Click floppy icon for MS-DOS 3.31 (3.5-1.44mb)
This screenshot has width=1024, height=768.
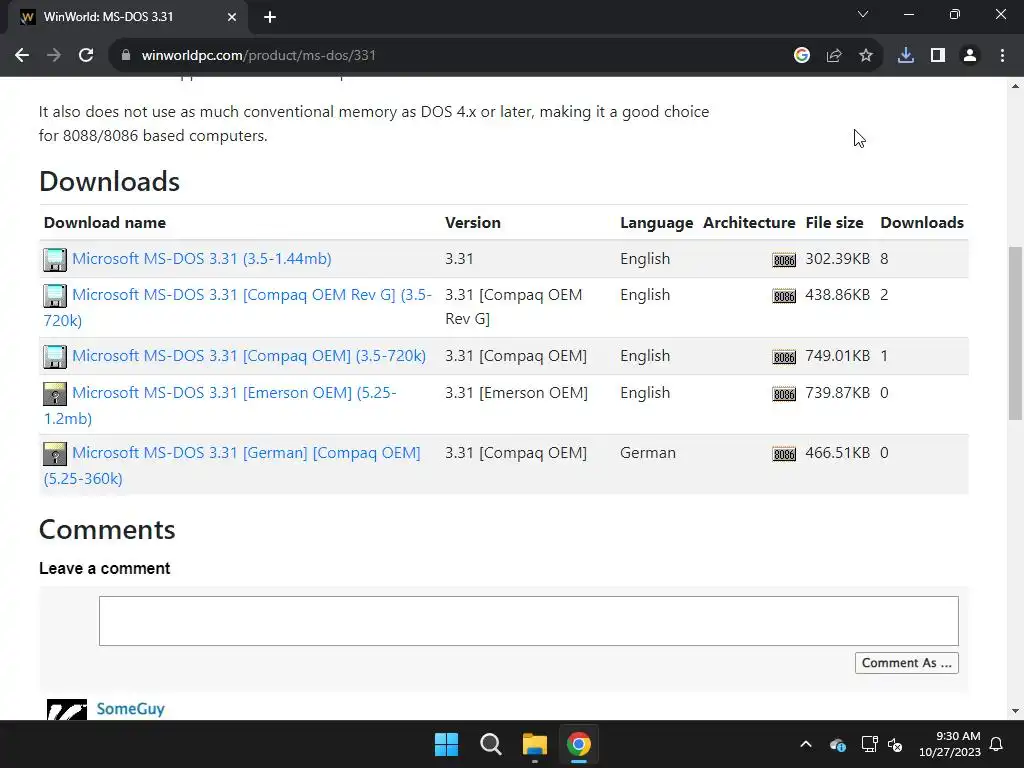[55, 259]
